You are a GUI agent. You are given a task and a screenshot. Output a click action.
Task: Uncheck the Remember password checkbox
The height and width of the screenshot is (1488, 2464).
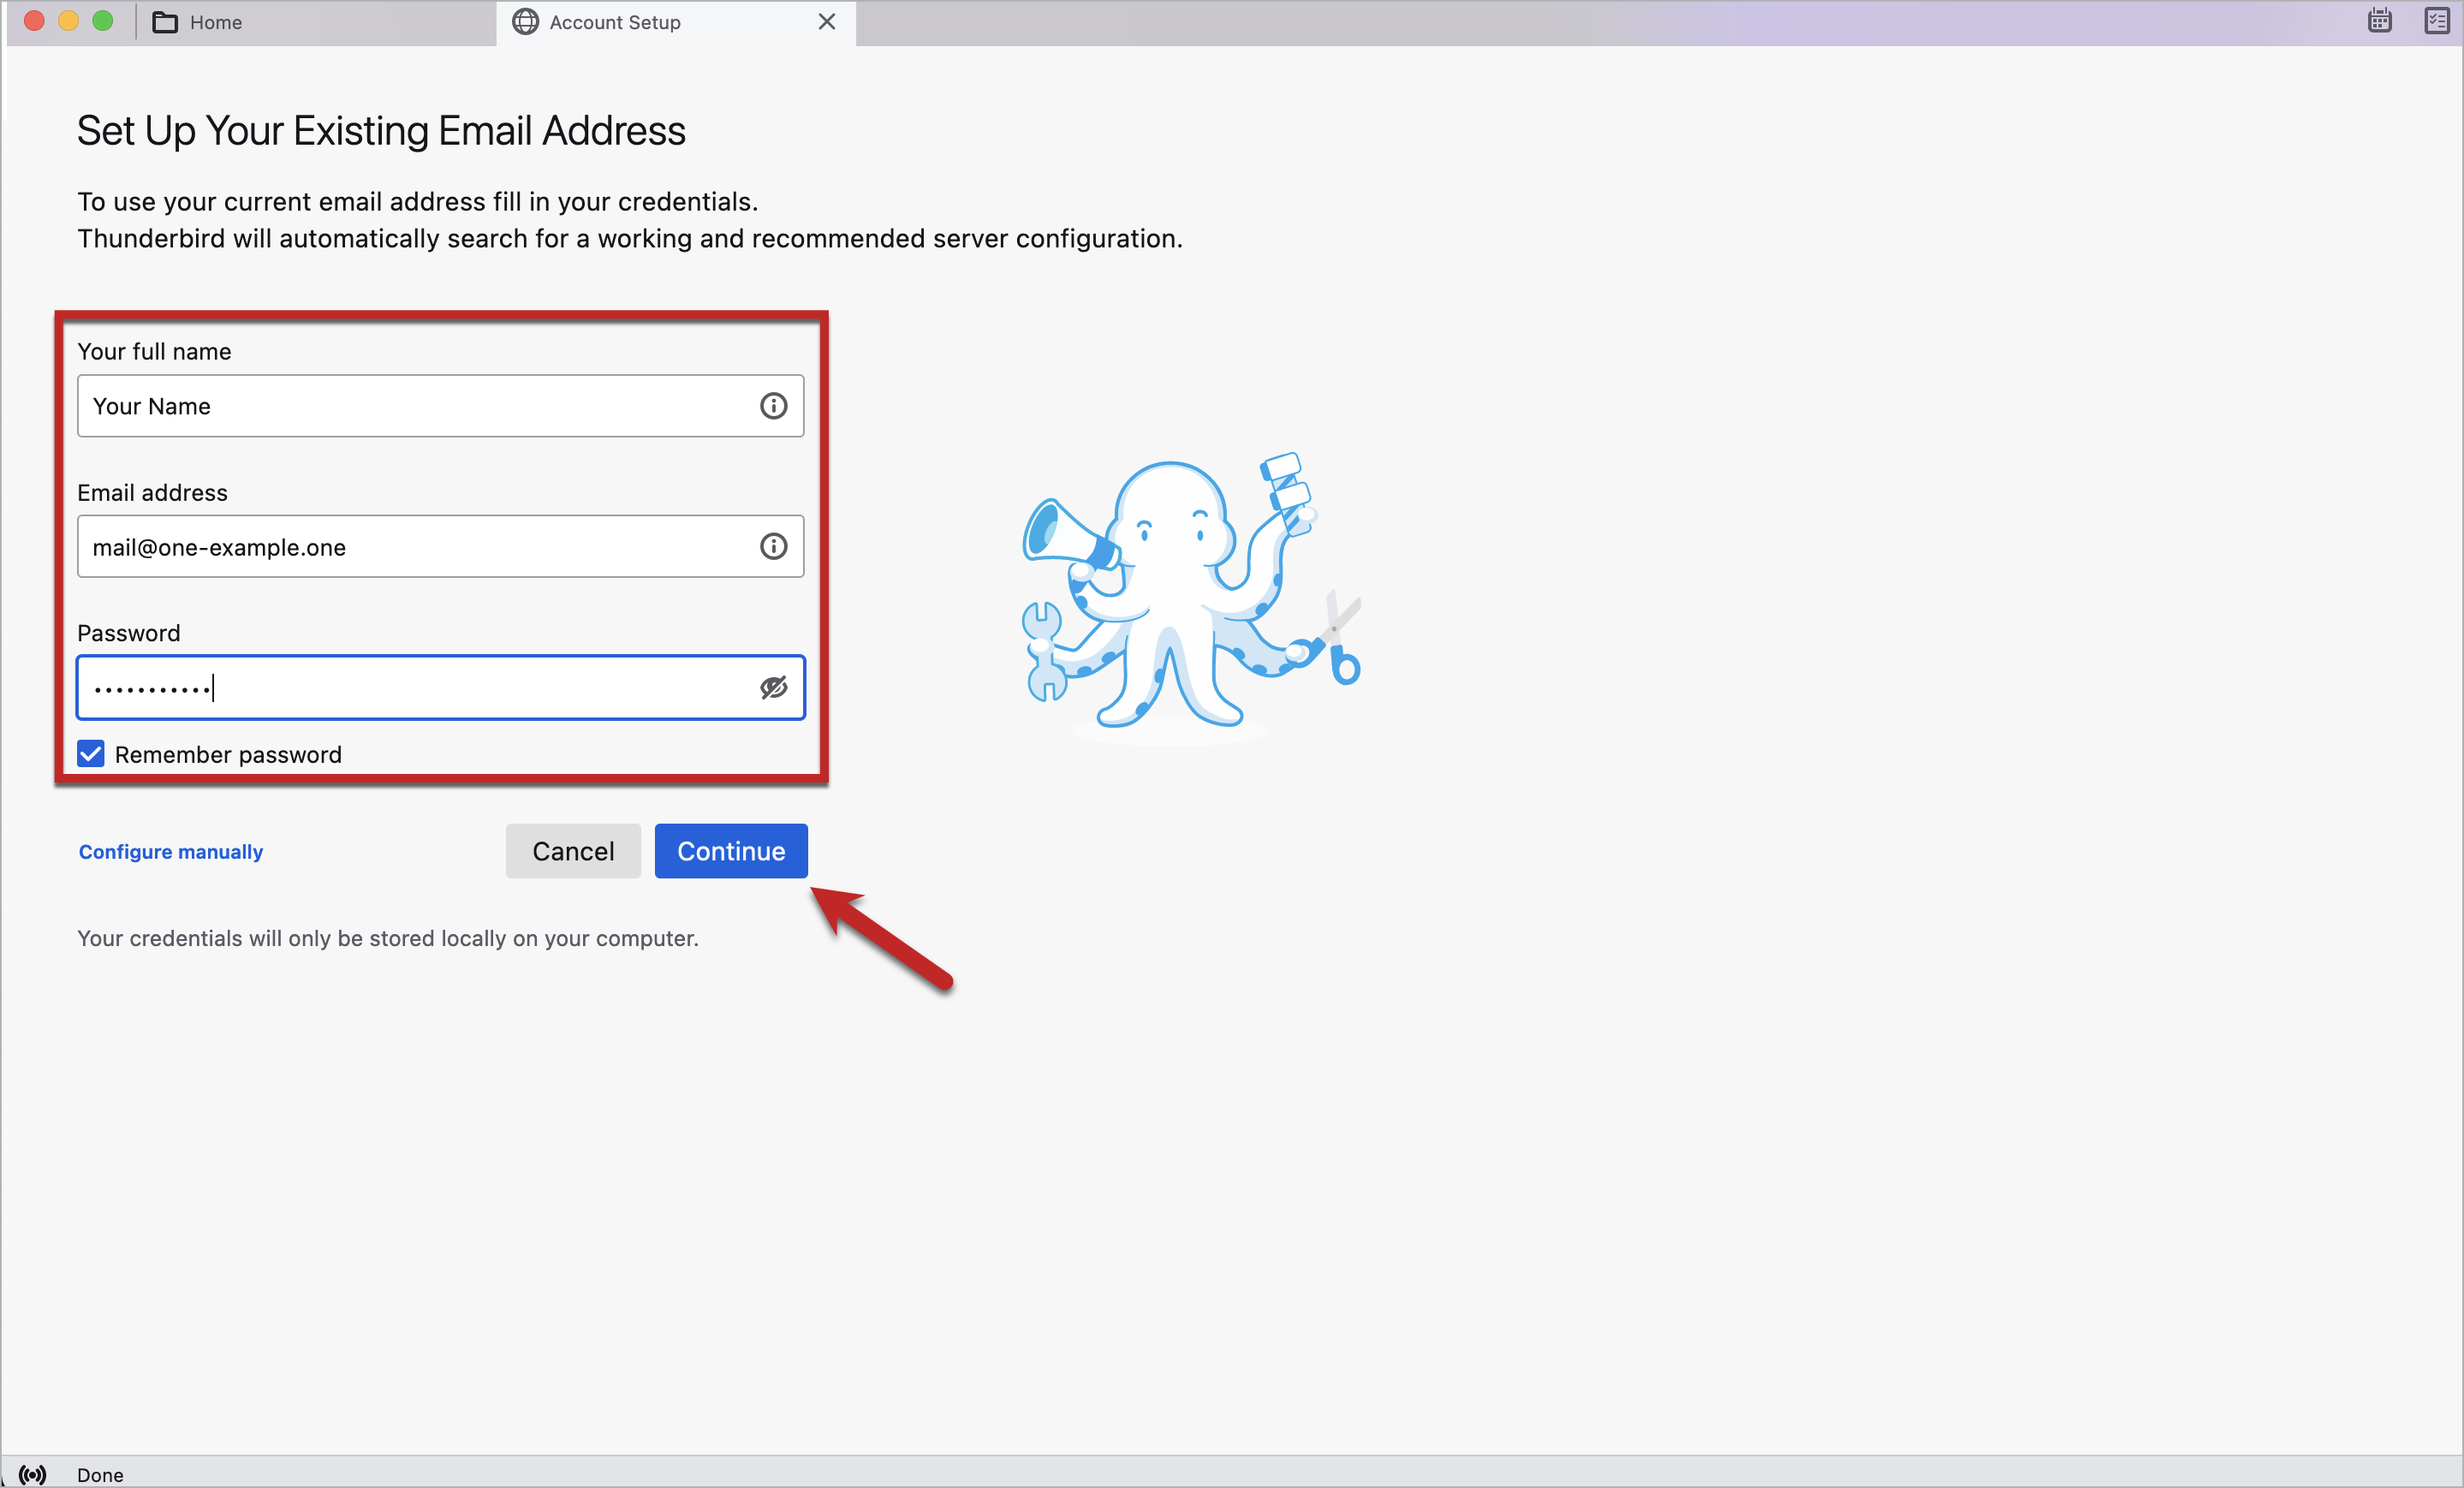click(91, 754)
